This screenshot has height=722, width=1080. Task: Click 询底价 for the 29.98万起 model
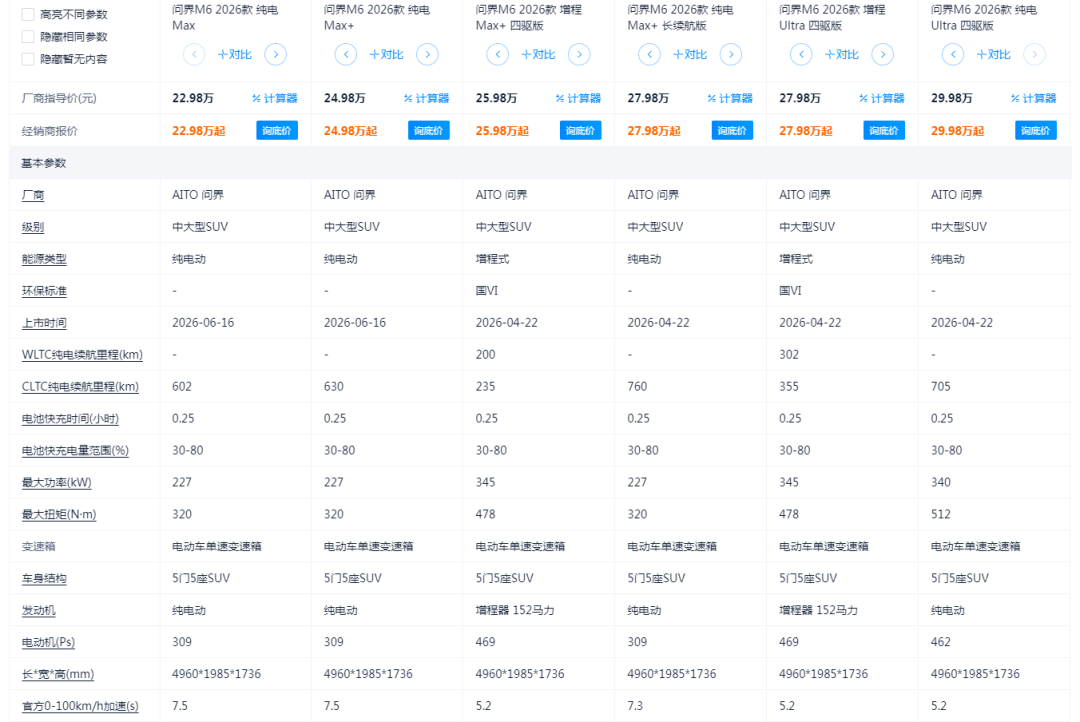pyautogui.click(x=1036, y=130)
